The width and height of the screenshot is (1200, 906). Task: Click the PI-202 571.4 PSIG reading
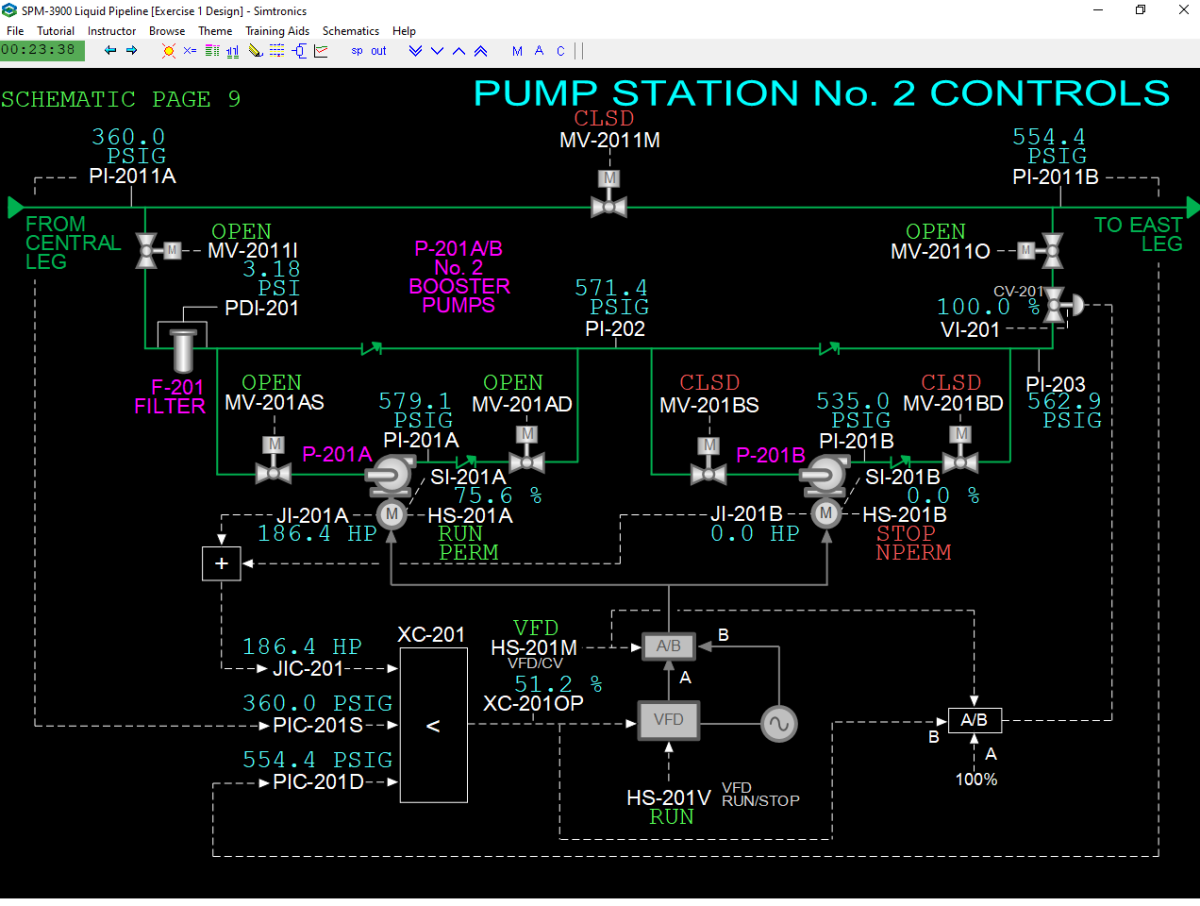(611, 298)
